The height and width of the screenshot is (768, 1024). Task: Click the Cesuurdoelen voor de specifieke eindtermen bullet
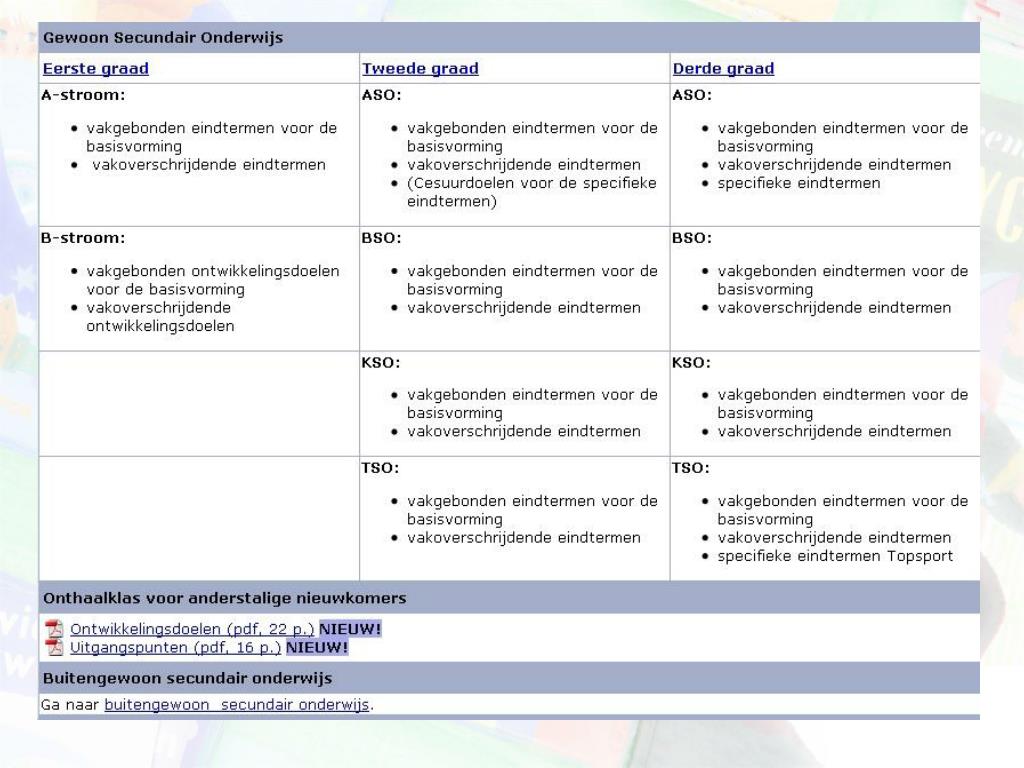pos(532,192)
